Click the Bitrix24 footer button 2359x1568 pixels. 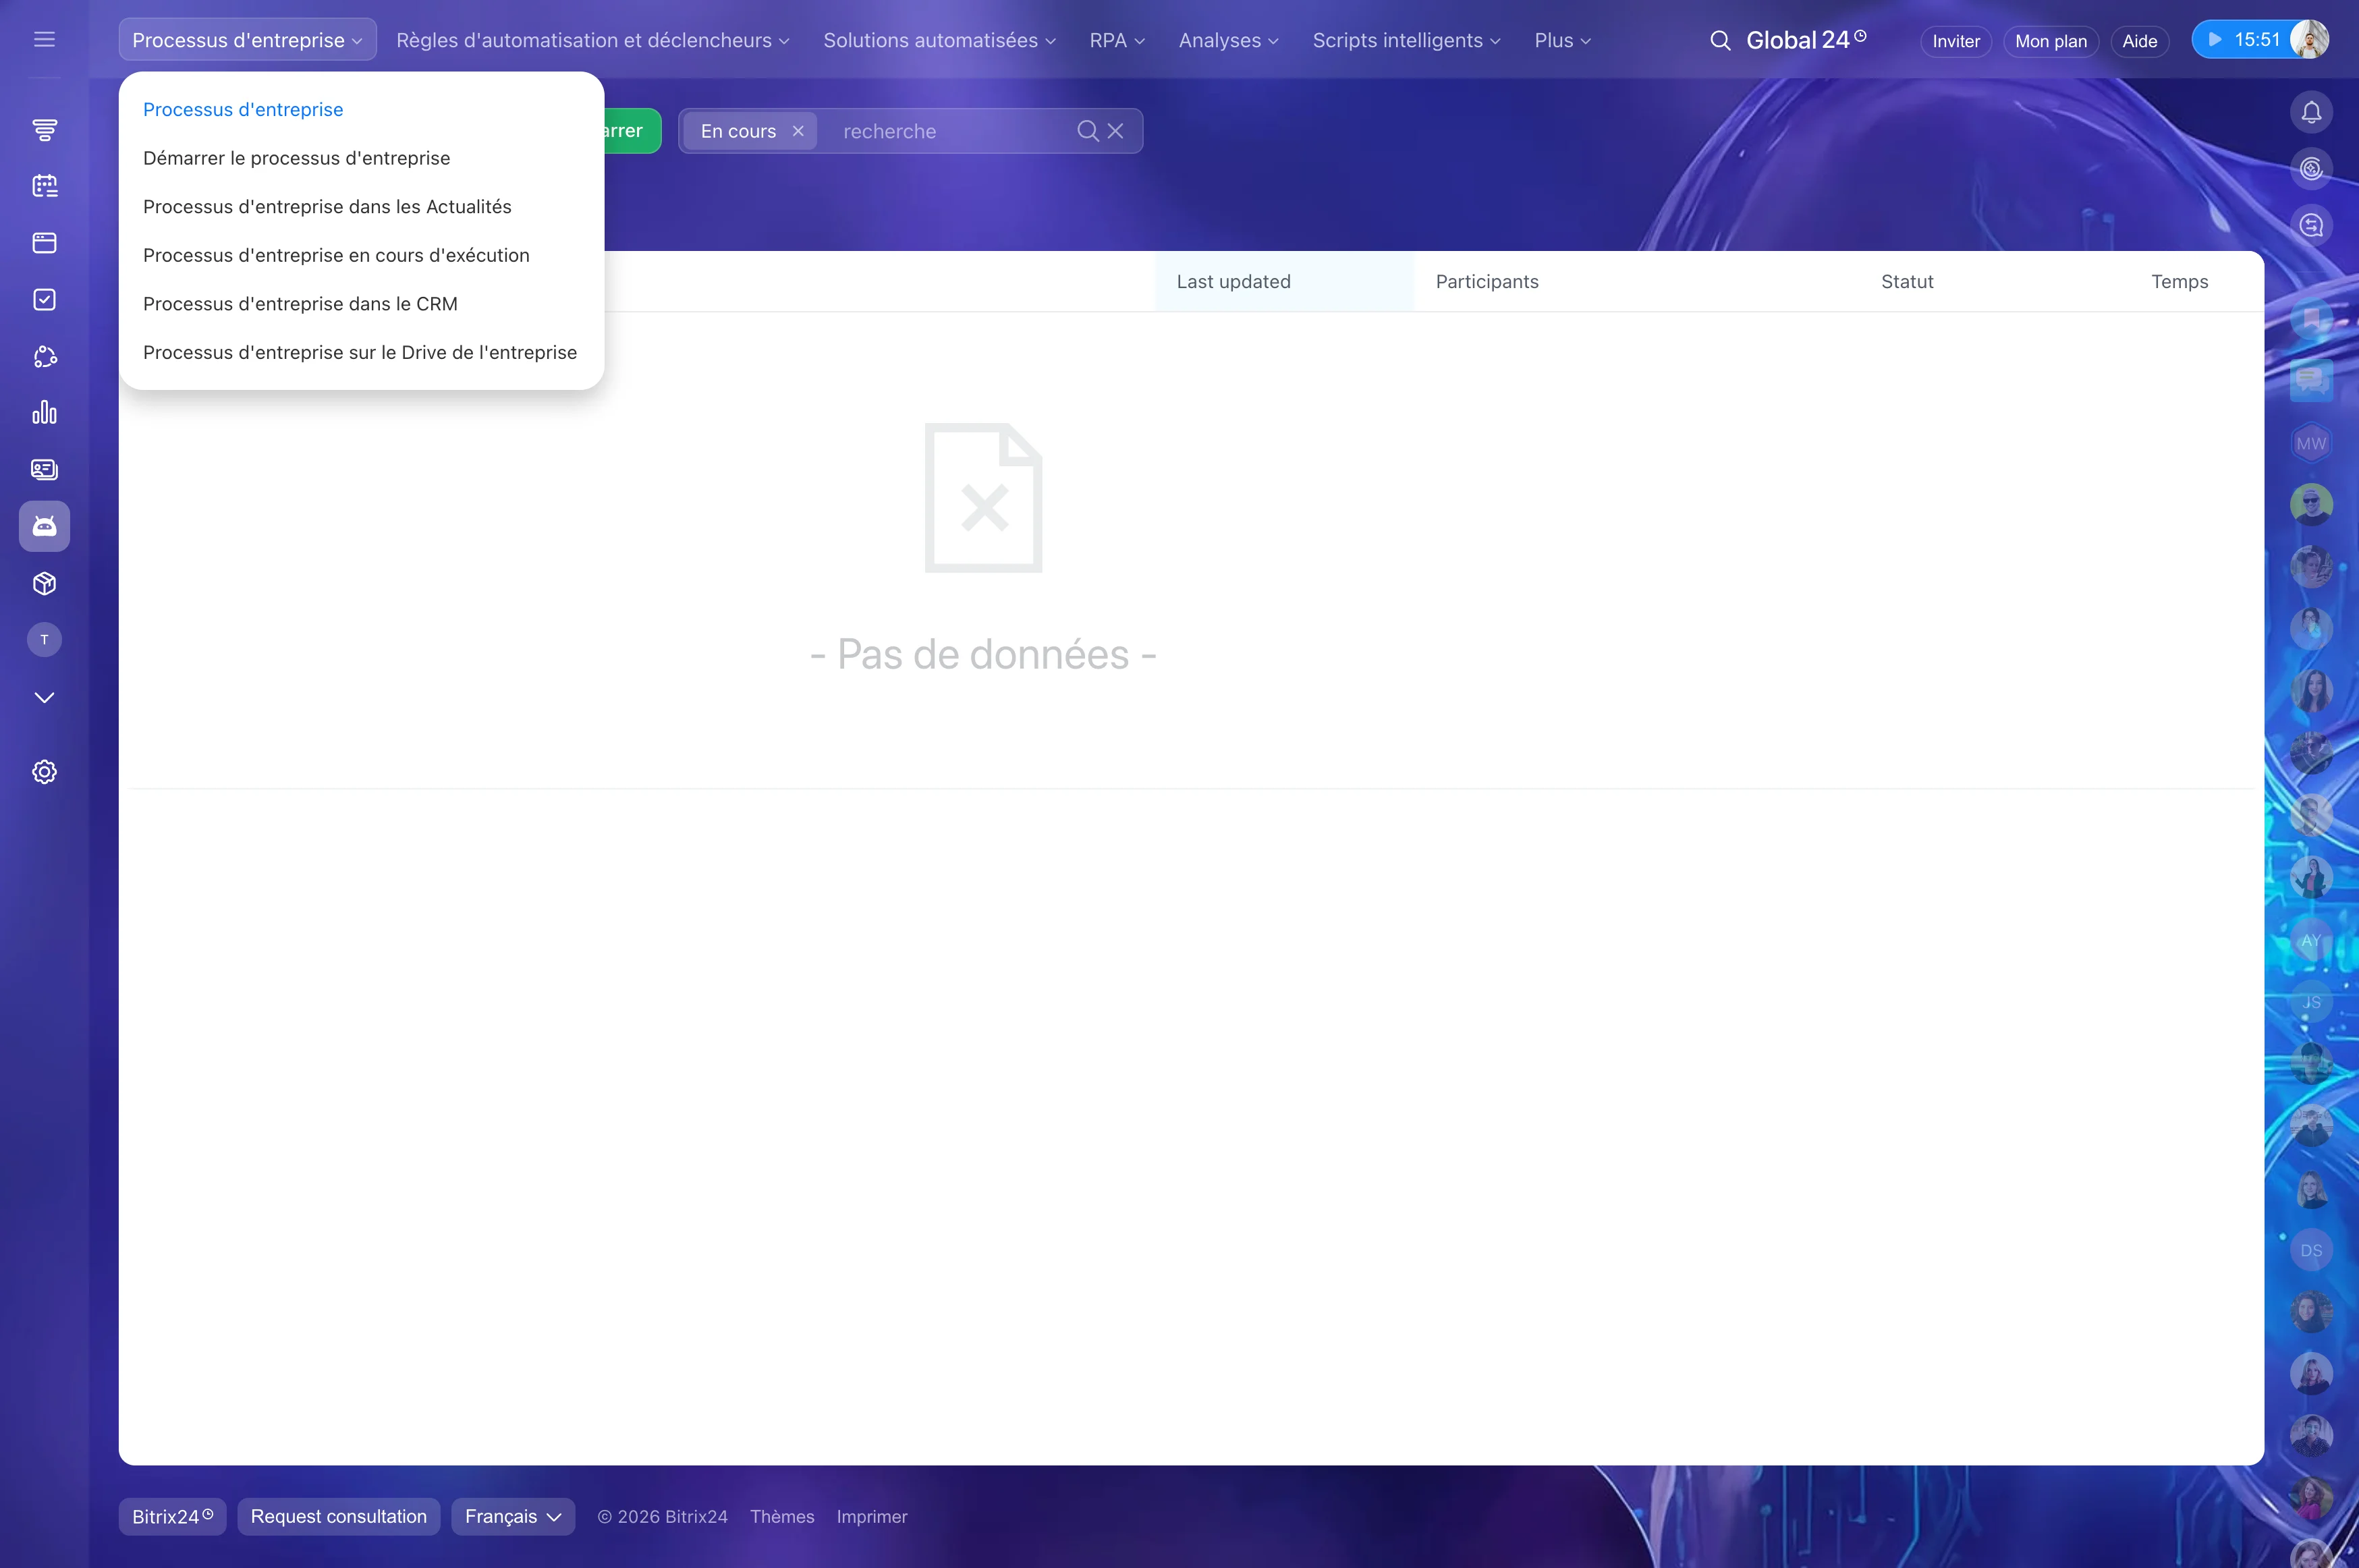(172, 1516)
